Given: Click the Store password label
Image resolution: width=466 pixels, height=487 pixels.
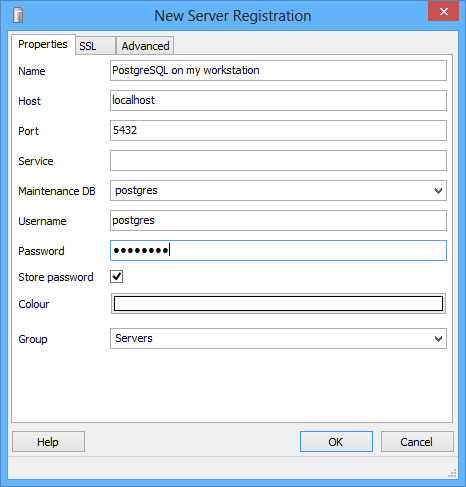Looking at the screenshot, I should (x=56, y=277).
